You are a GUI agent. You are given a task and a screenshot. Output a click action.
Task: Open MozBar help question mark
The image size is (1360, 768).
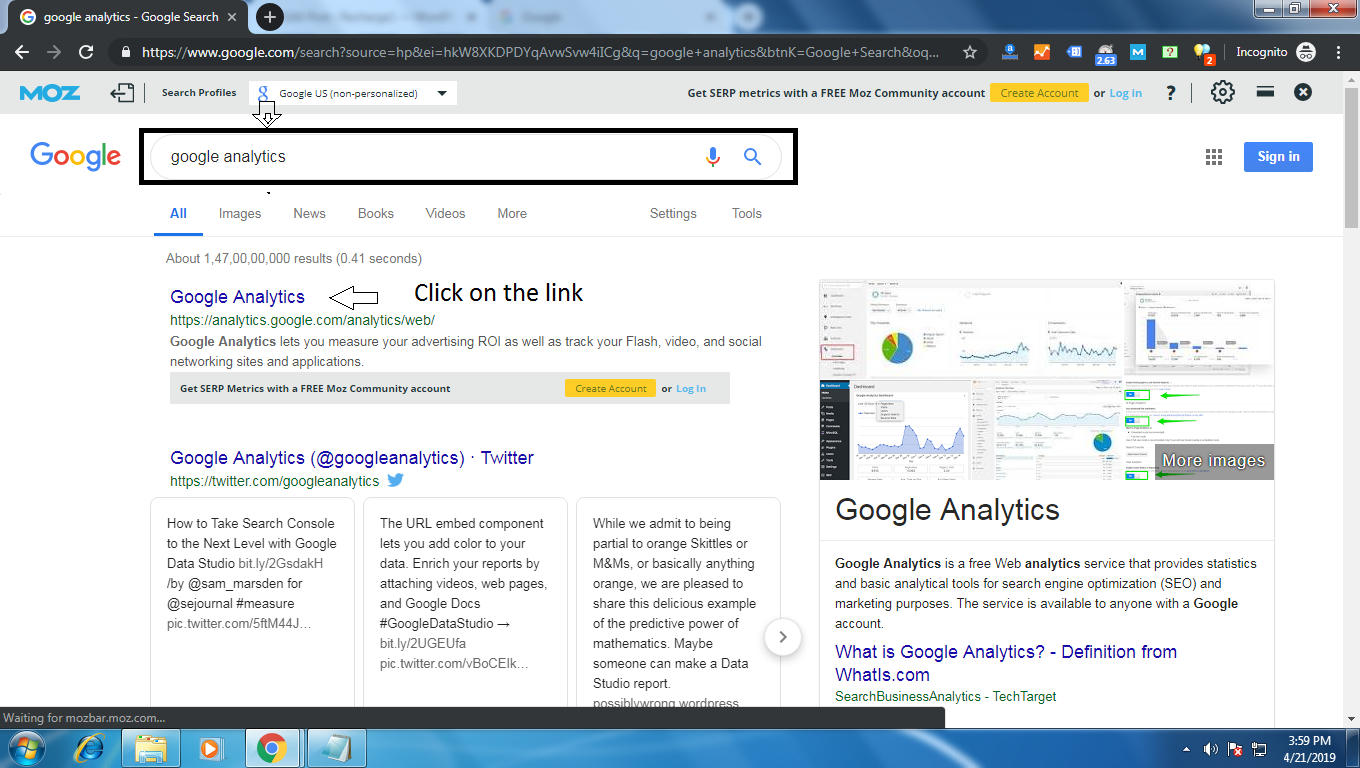point(1171,93)
